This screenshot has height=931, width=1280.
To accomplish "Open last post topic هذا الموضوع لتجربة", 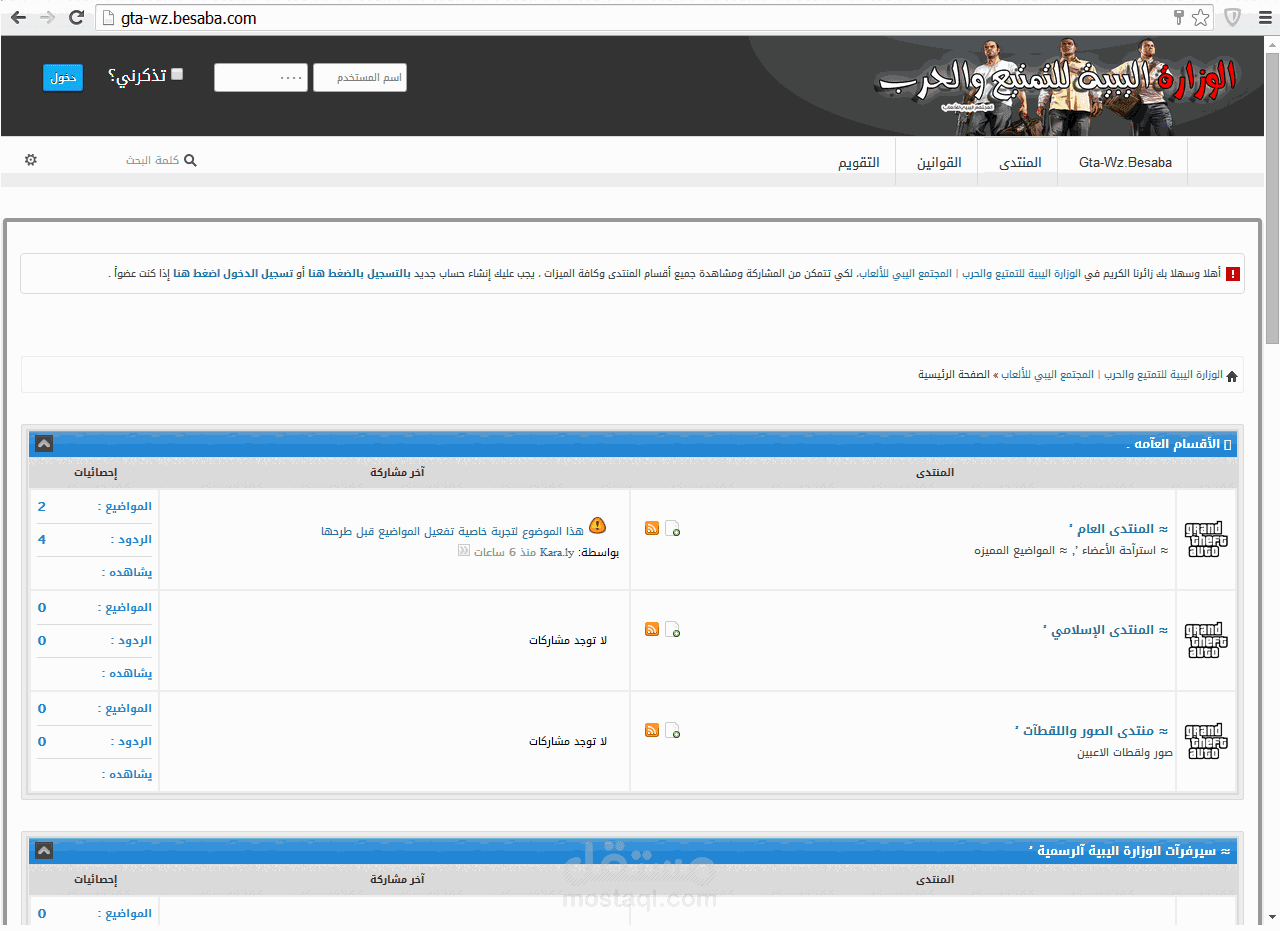I will point(452,530).
